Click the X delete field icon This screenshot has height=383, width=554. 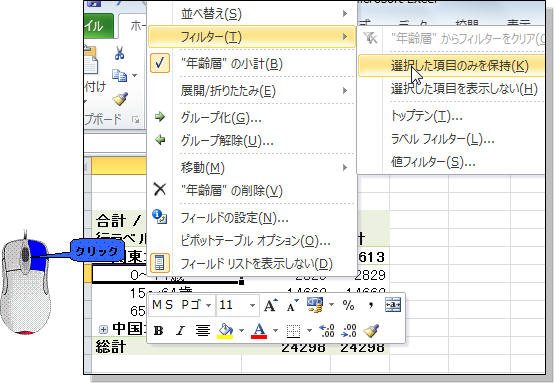coord(160,189)
